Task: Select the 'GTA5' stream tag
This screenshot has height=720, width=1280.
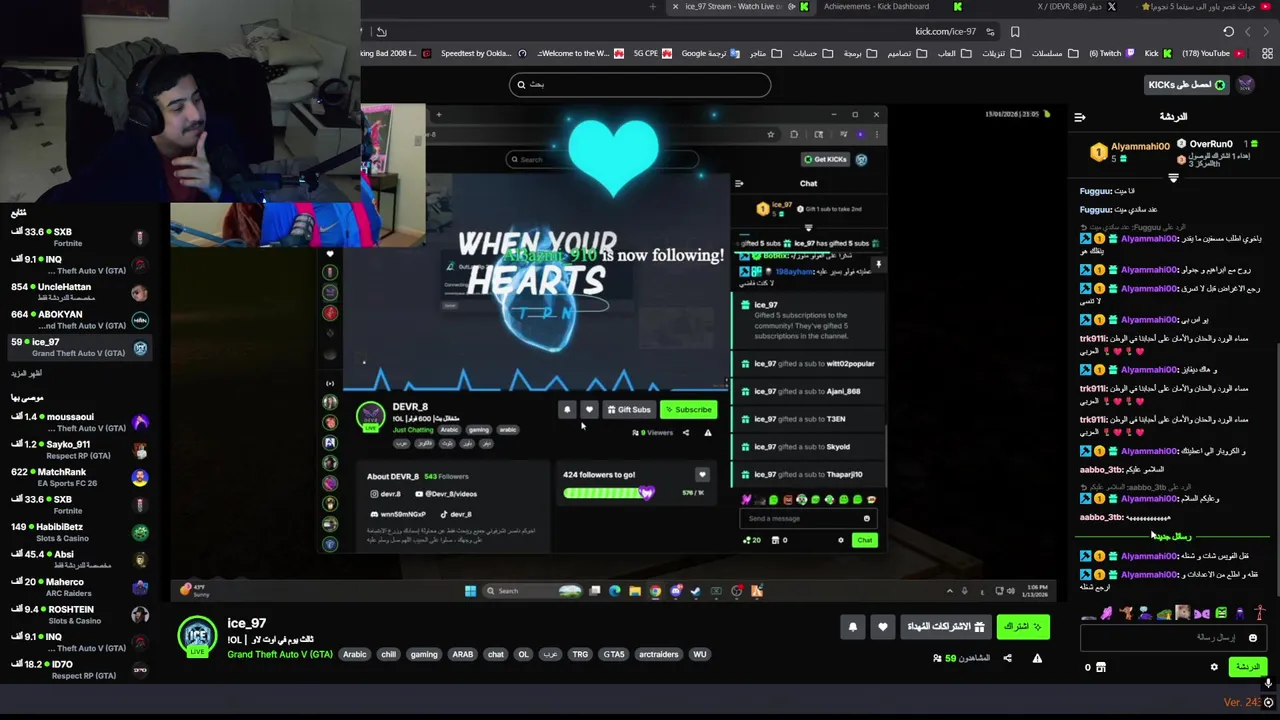Action: [x=614, y=654]
